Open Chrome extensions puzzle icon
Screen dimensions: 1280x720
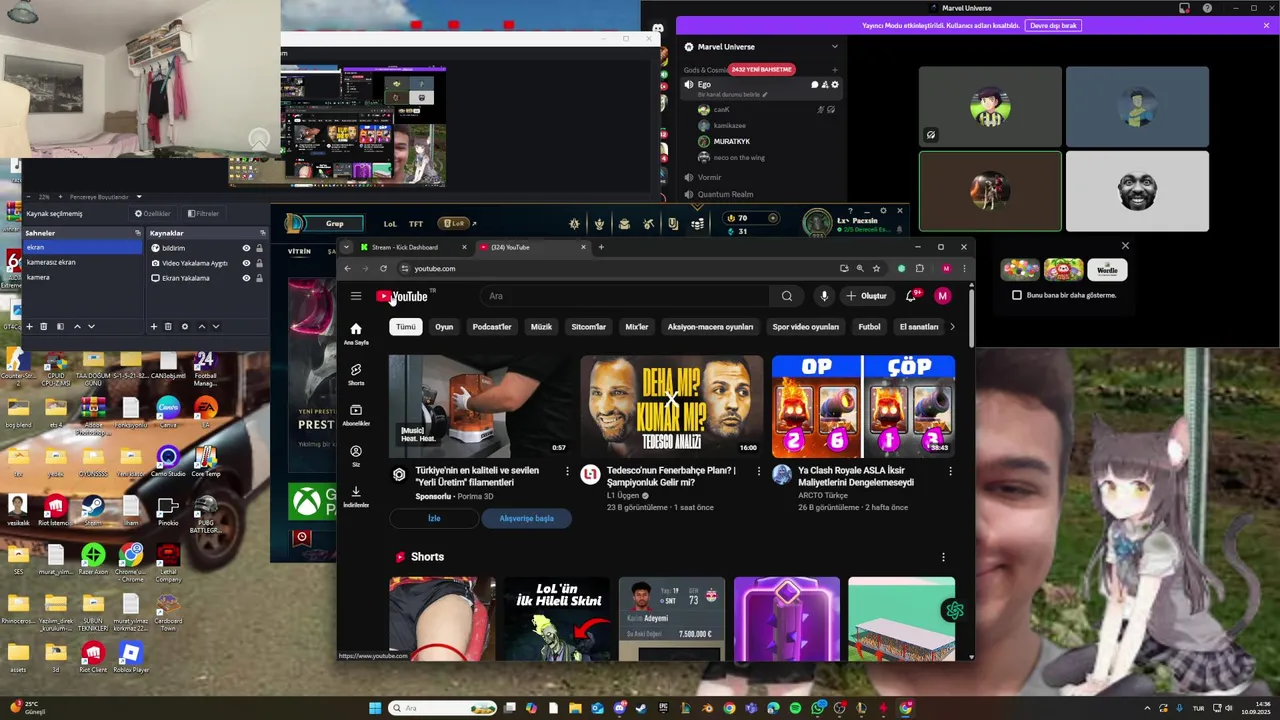pos(920,268)
